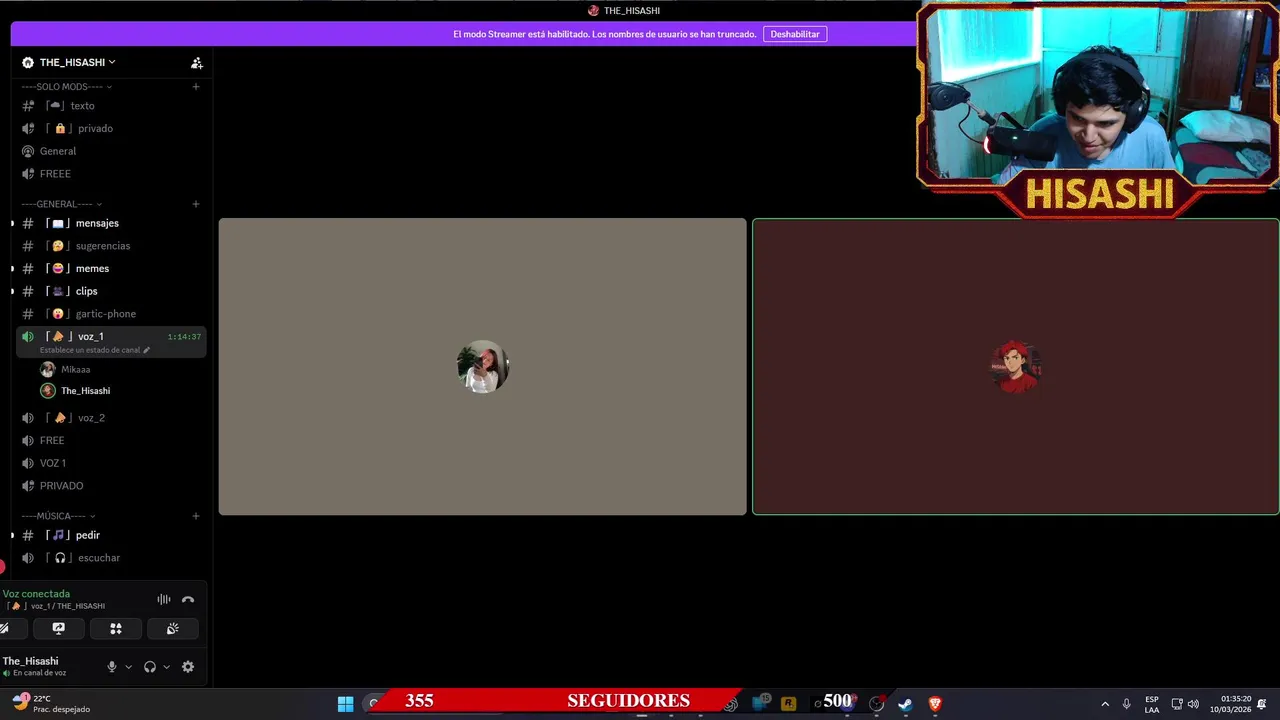Image resolution: width=1280 pixels, height=720 pixels.
Task: Open the Windows Start menu
Action: [345, 704]
